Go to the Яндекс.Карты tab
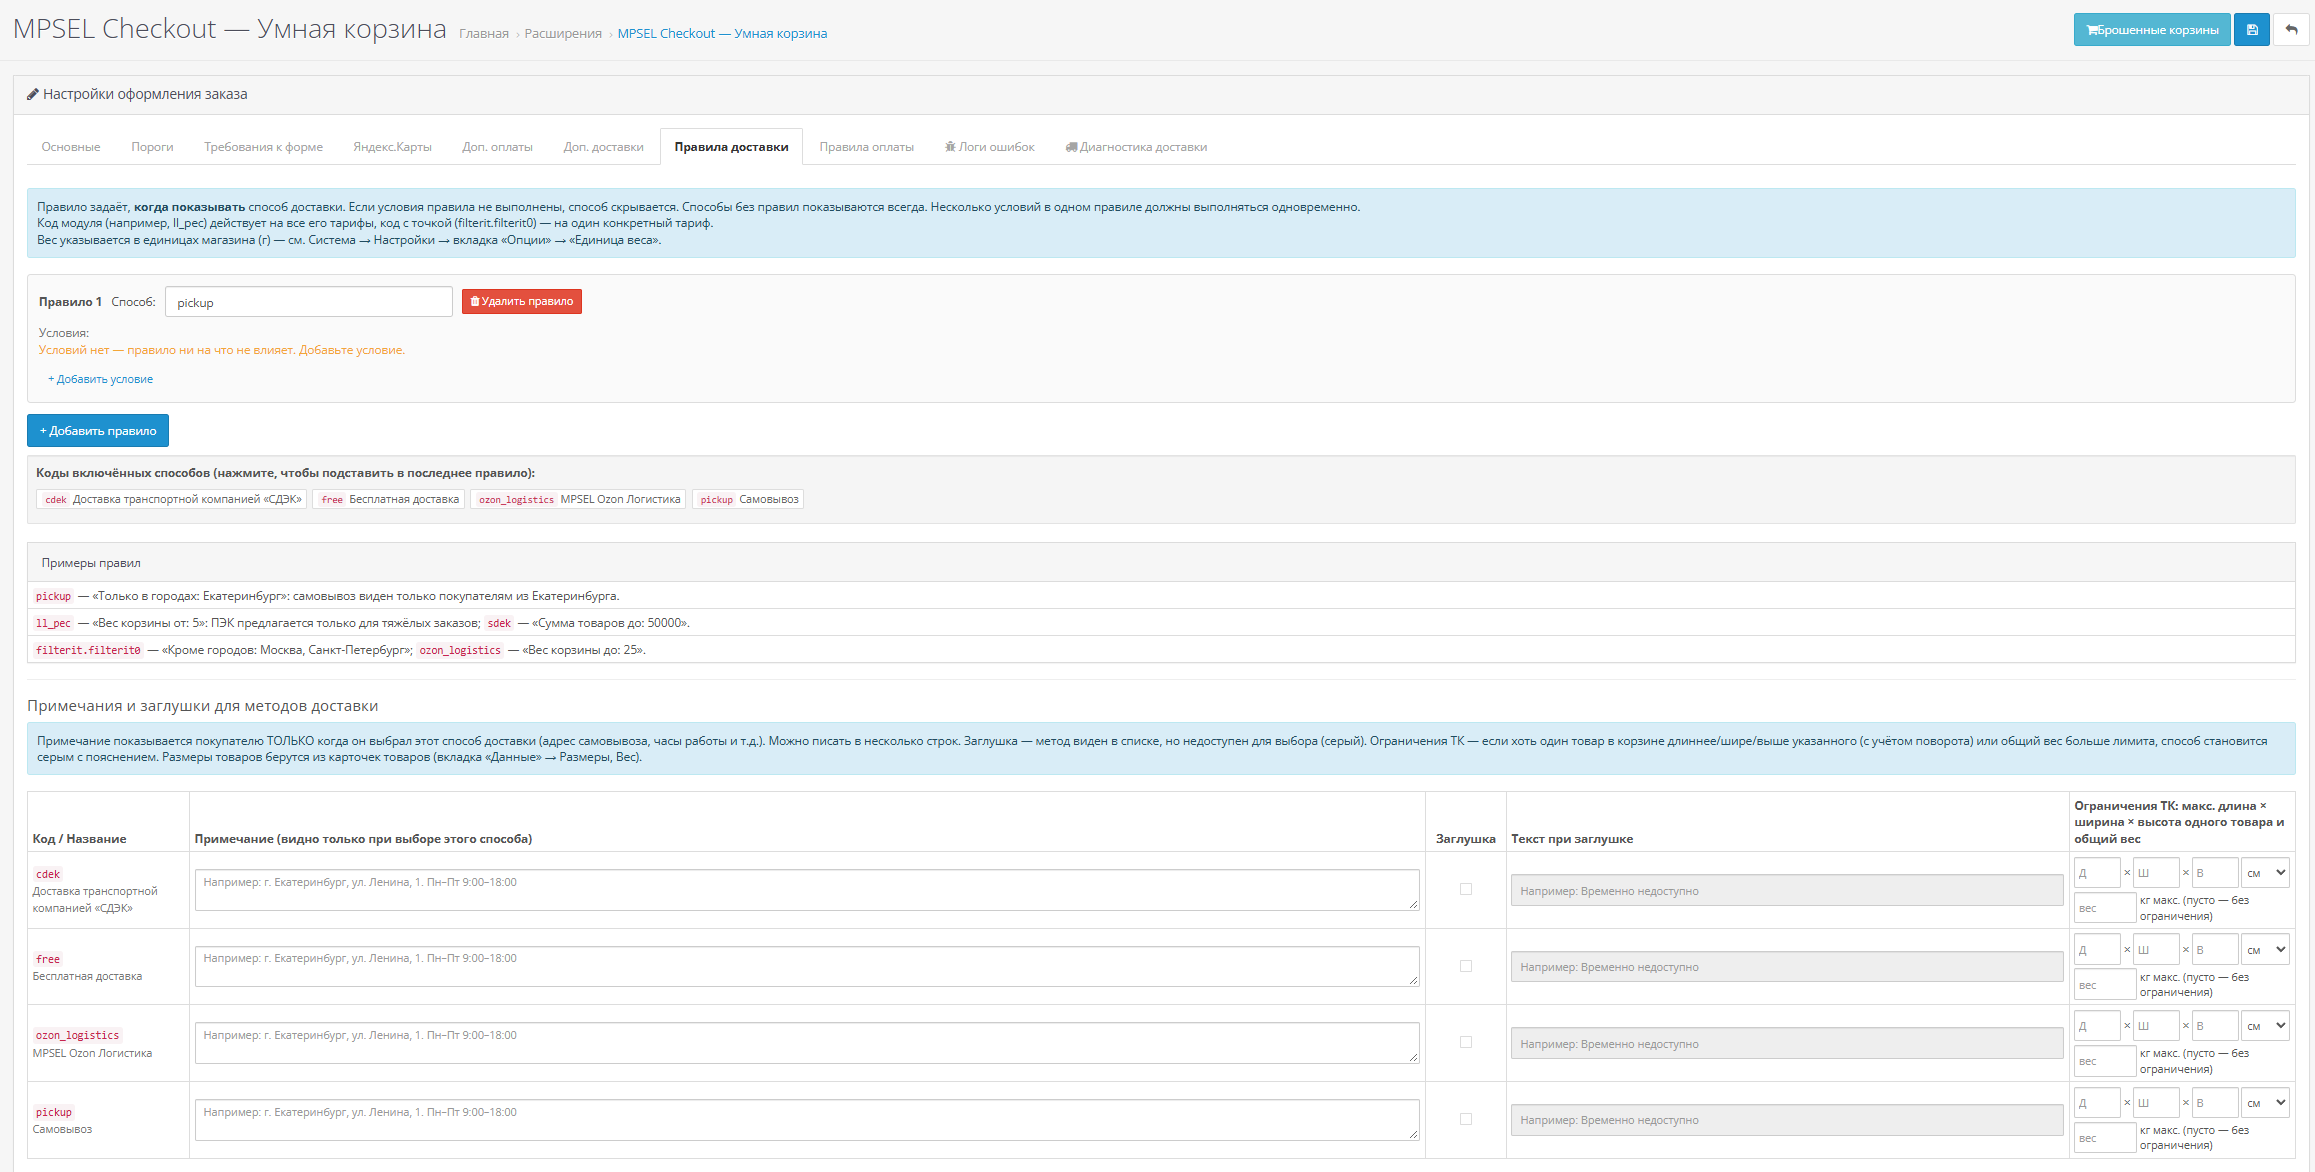 pyautogui.click(x=392, y=147)
